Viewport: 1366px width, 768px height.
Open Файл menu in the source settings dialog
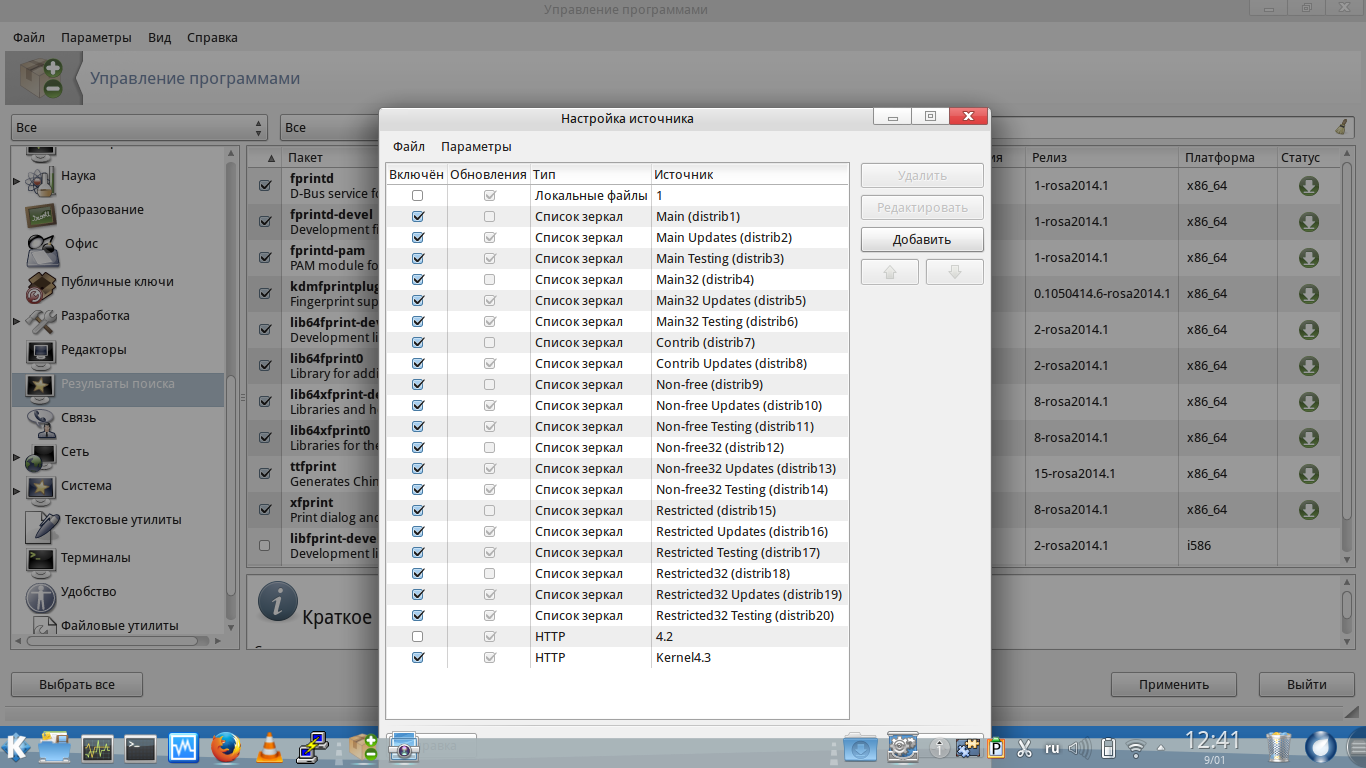[408, 147]
